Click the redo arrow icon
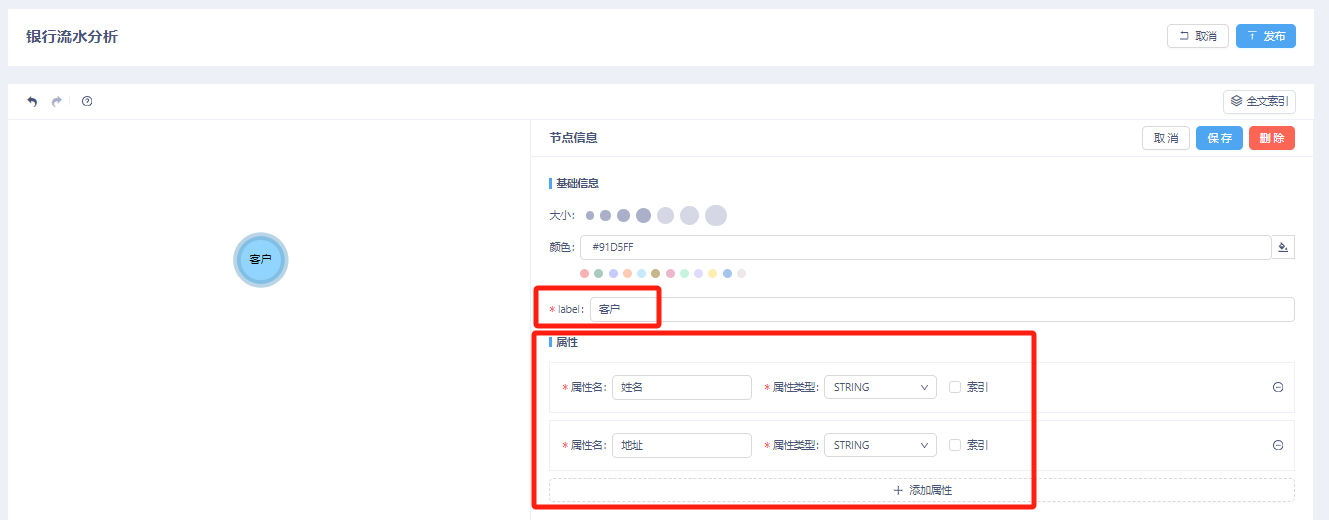The width and height of the screenshot is (1329, 520). click(x=57, y=101)
